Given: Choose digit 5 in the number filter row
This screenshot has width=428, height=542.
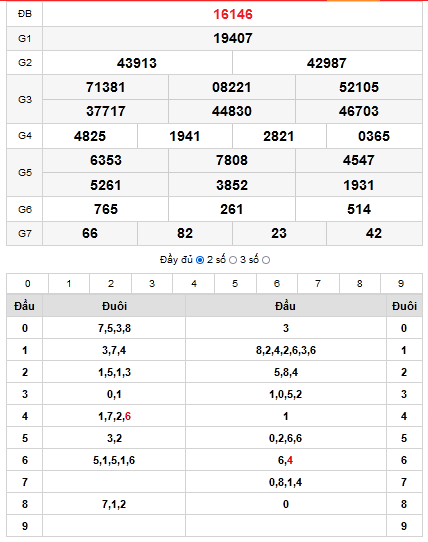Looking at the screenshot, I should [x=235, y=284].
